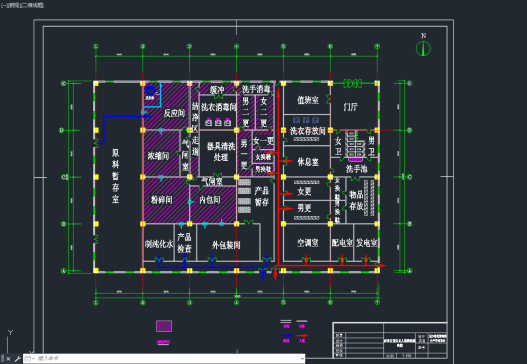Screen dimensions: 527x364
Task: Click the 反应间 room label
Action: 174,113
